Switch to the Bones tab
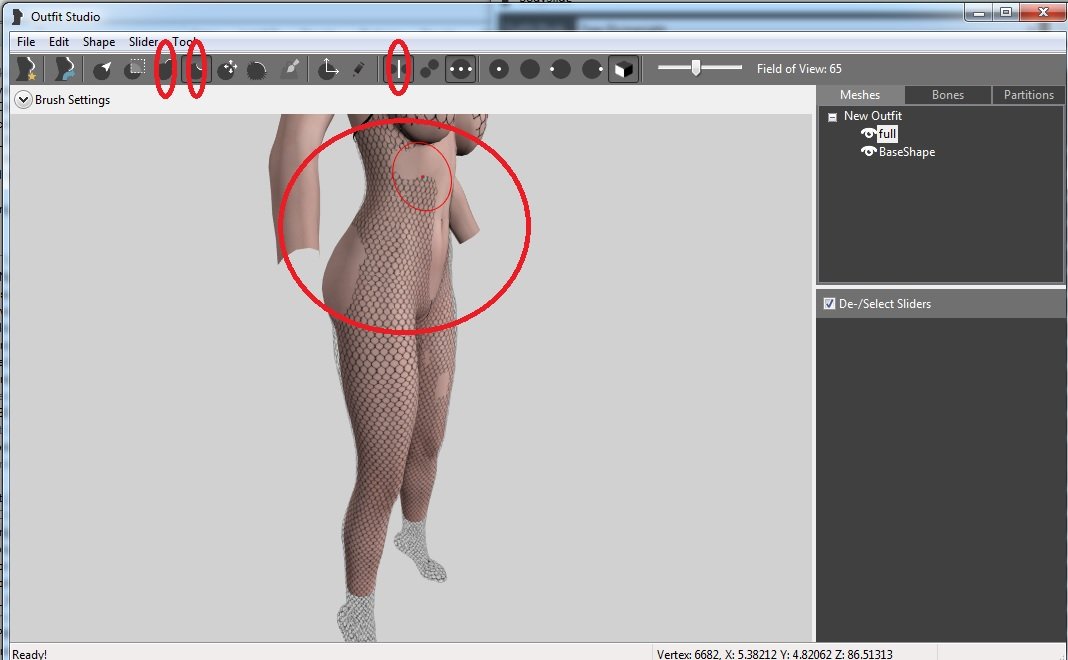The height and width of the screenshot is (660, 1068). click(947, 95)
